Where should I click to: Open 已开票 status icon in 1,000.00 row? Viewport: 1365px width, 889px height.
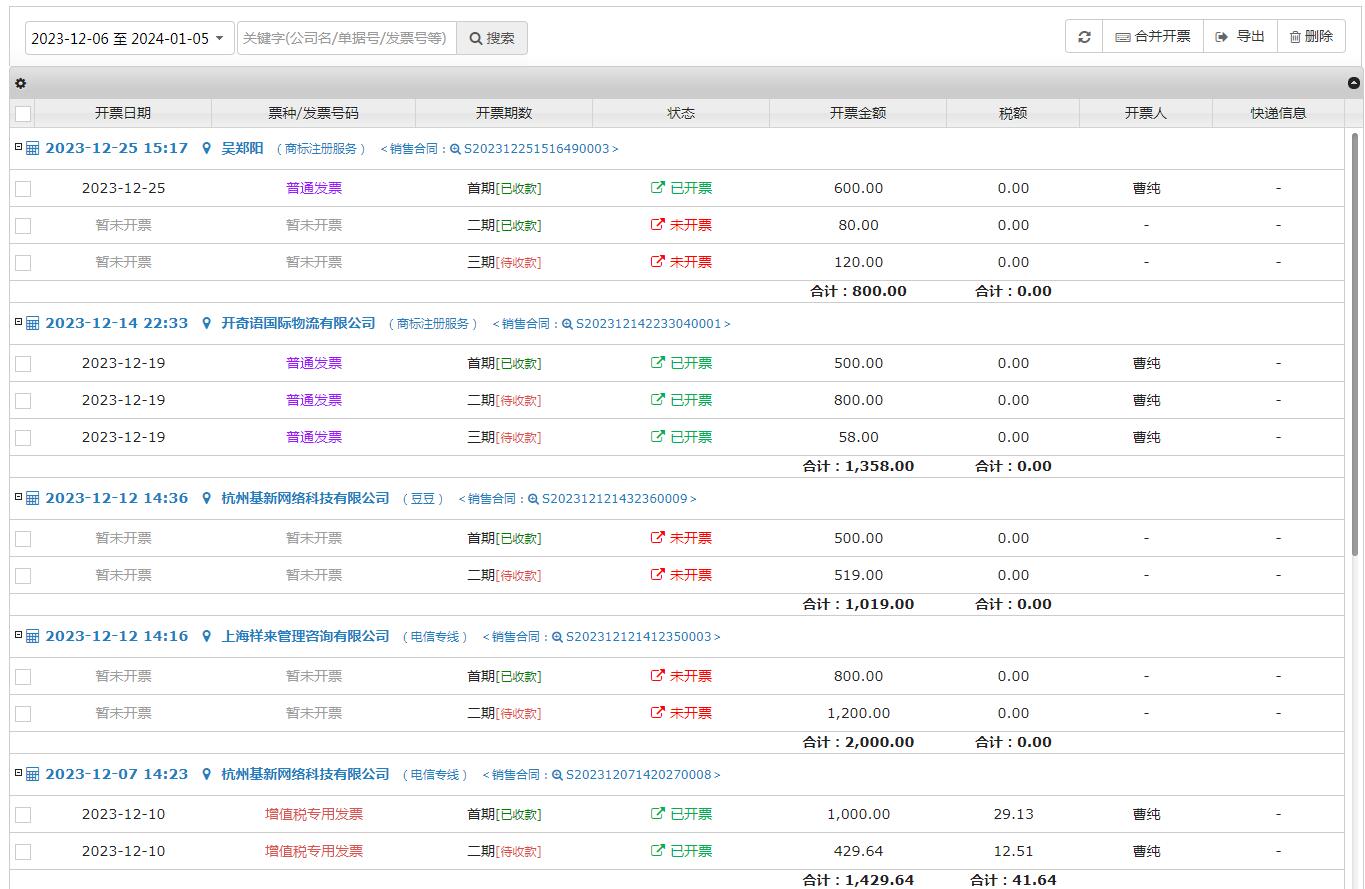[657, 813]
